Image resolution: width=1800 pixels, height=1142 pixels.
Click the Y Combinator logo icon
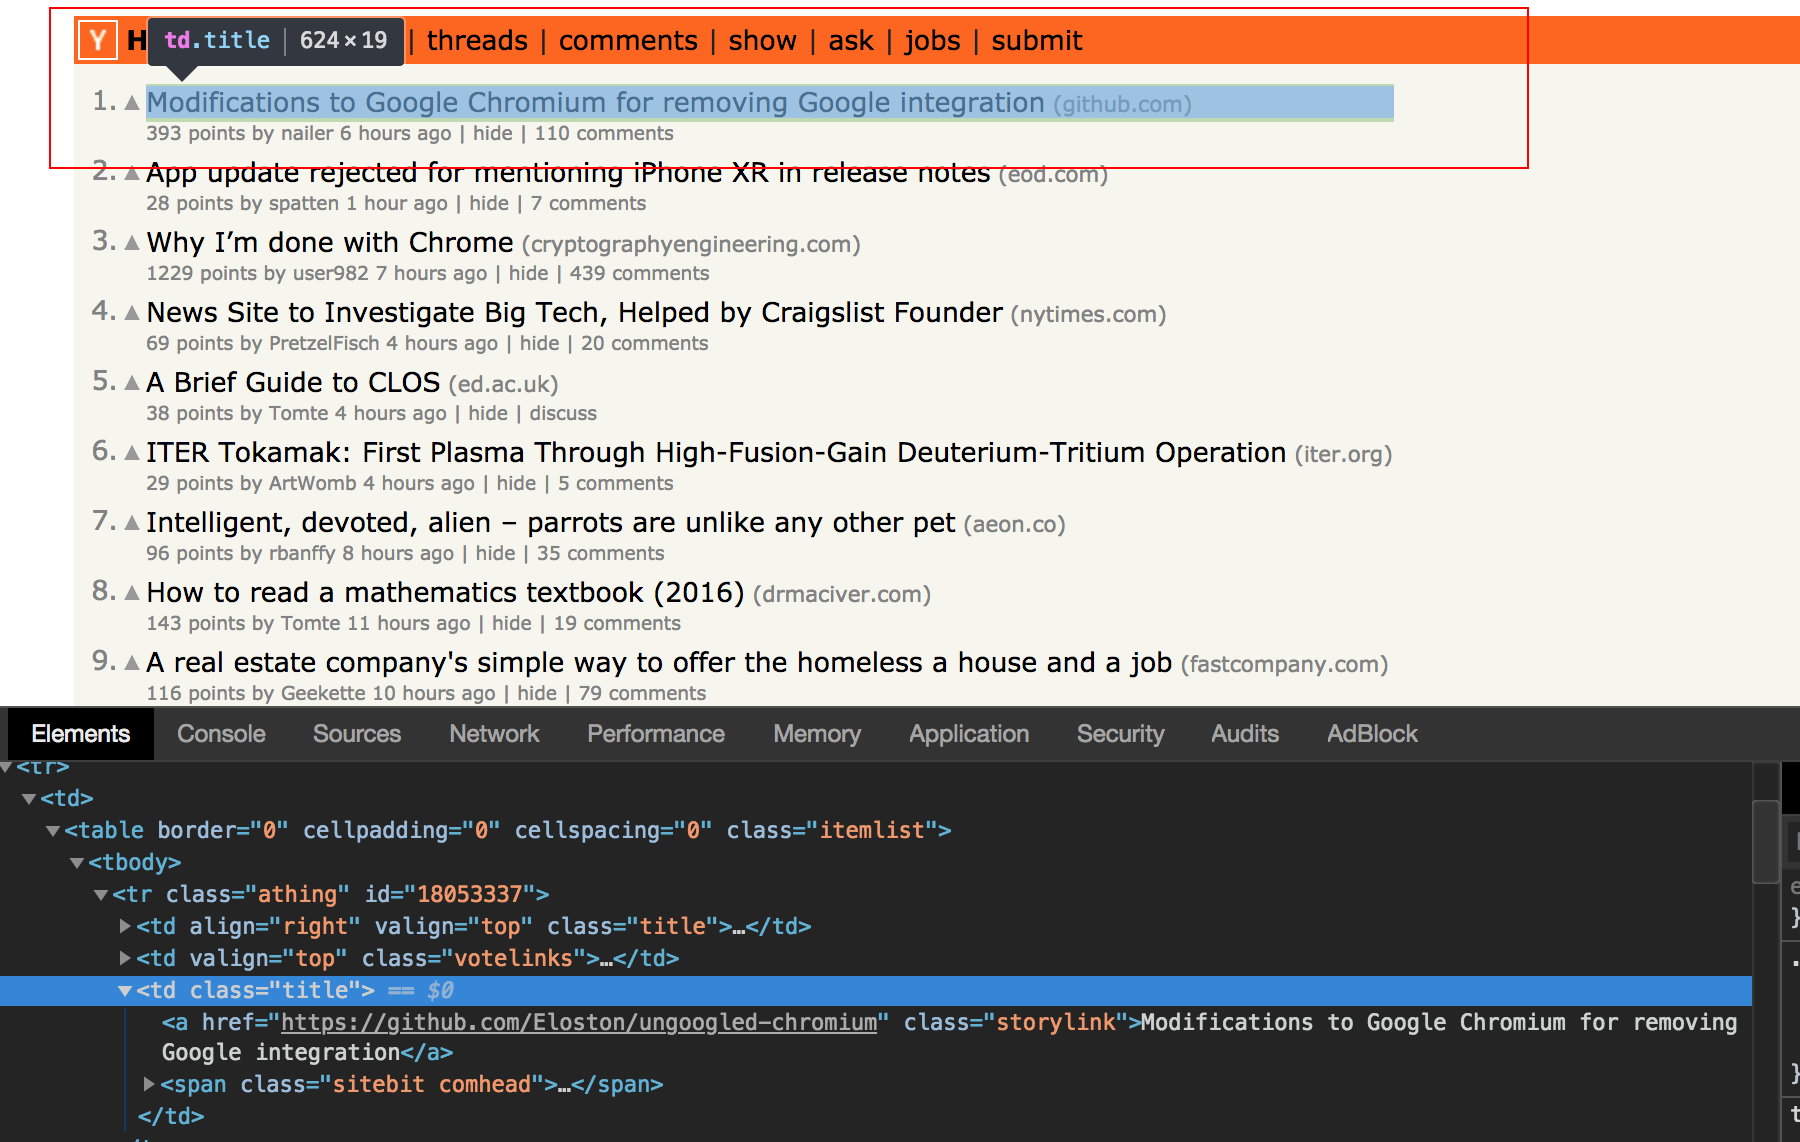97,40
